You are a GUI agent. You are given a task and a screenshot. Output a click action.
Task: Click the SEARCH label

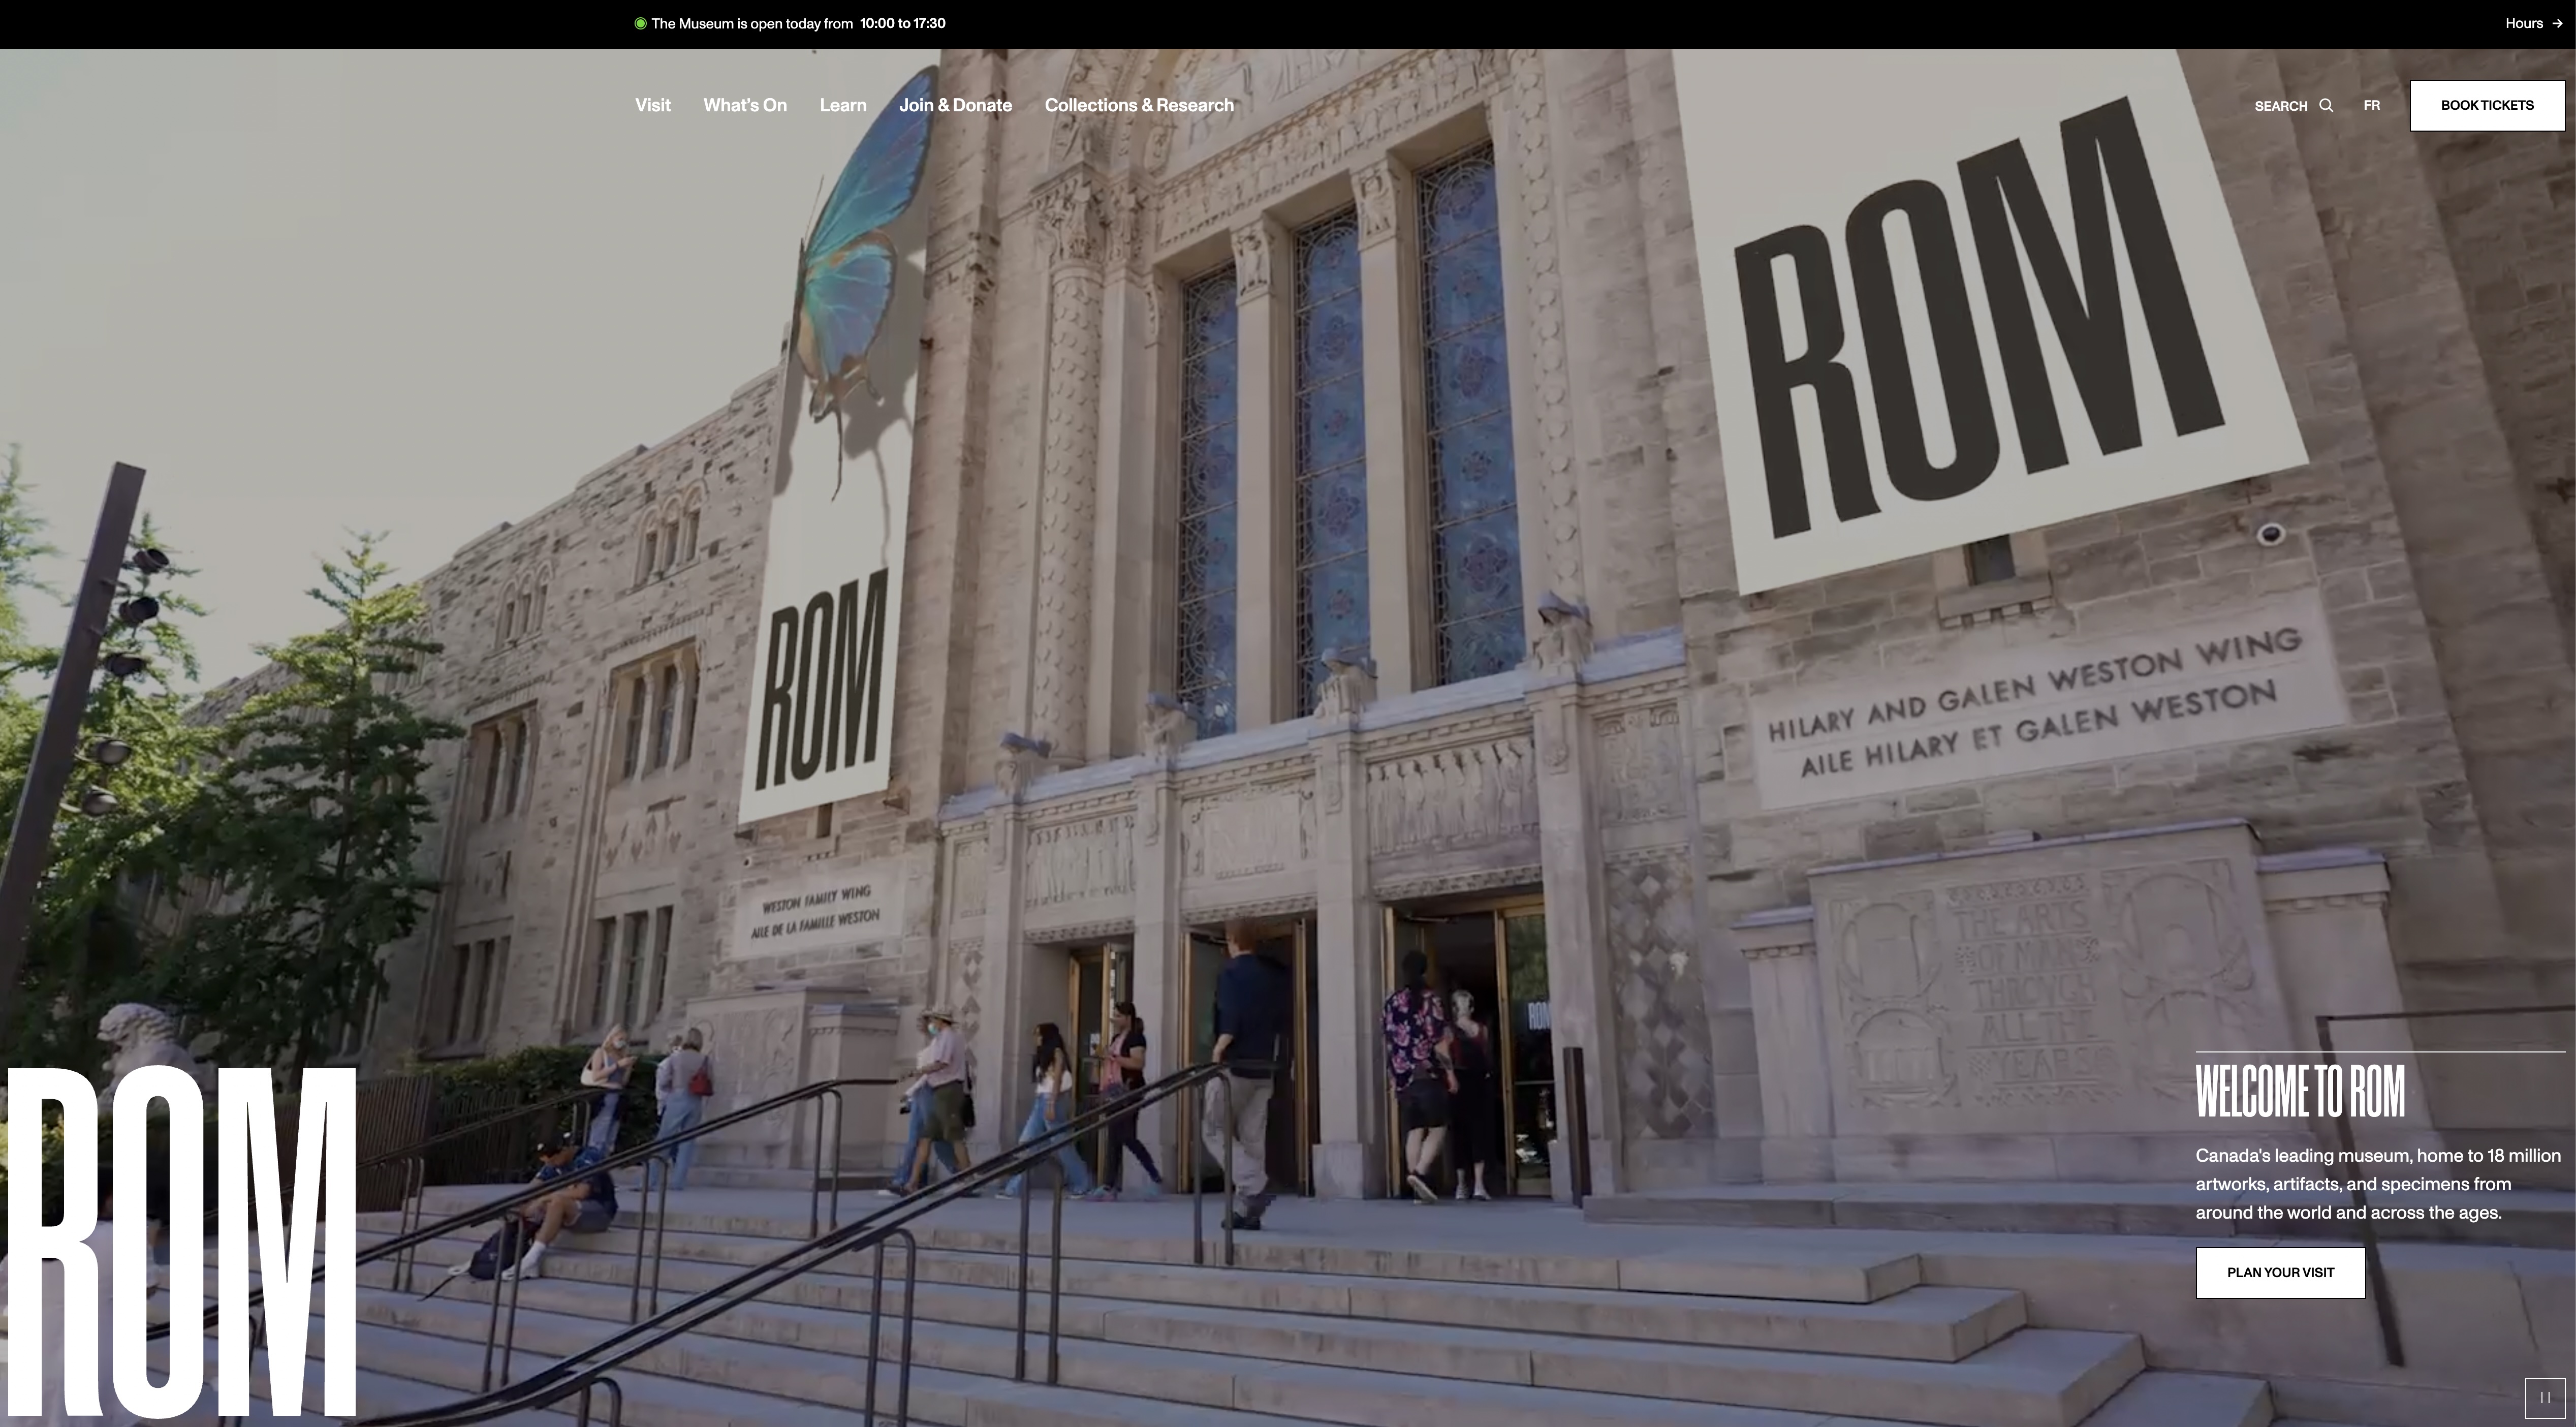coord(2280,105)
